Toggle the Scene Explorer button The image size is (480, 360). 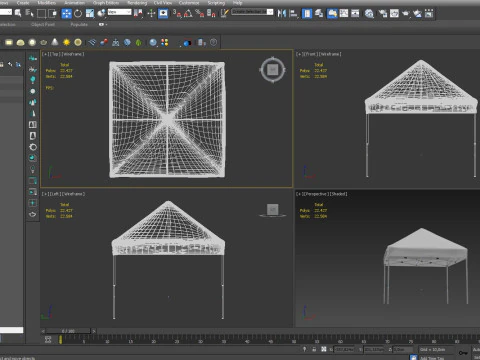click(307, 13)
